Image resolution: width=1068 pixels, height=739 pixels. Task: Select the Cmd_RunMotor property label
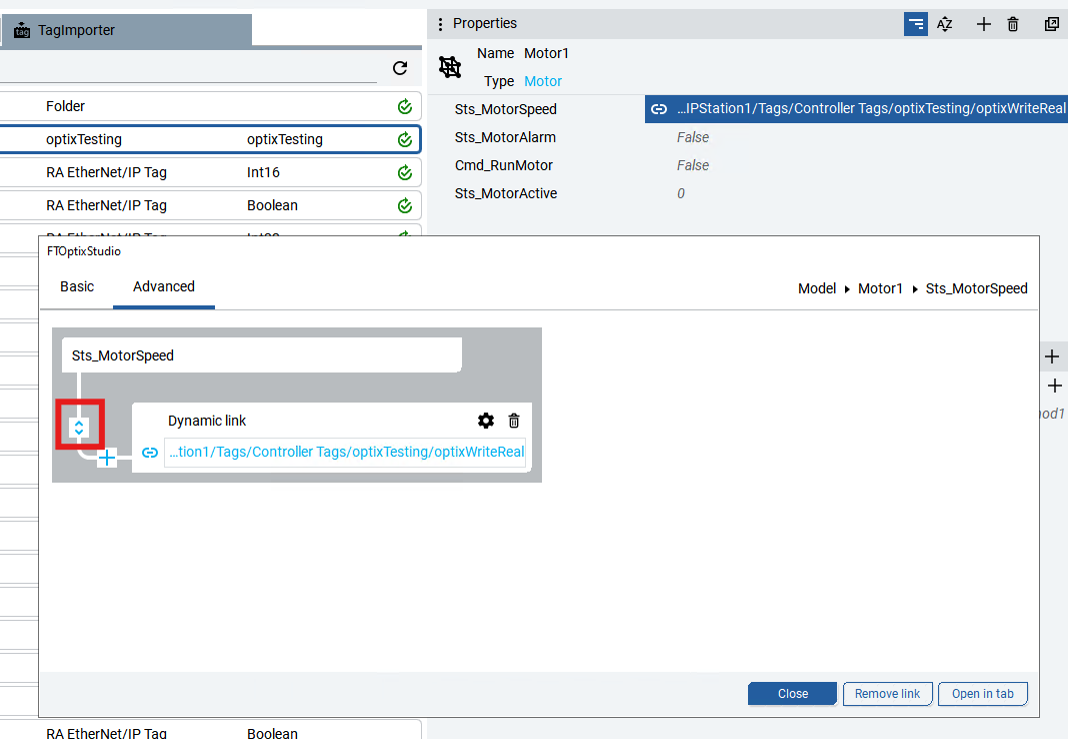point(503,166)
